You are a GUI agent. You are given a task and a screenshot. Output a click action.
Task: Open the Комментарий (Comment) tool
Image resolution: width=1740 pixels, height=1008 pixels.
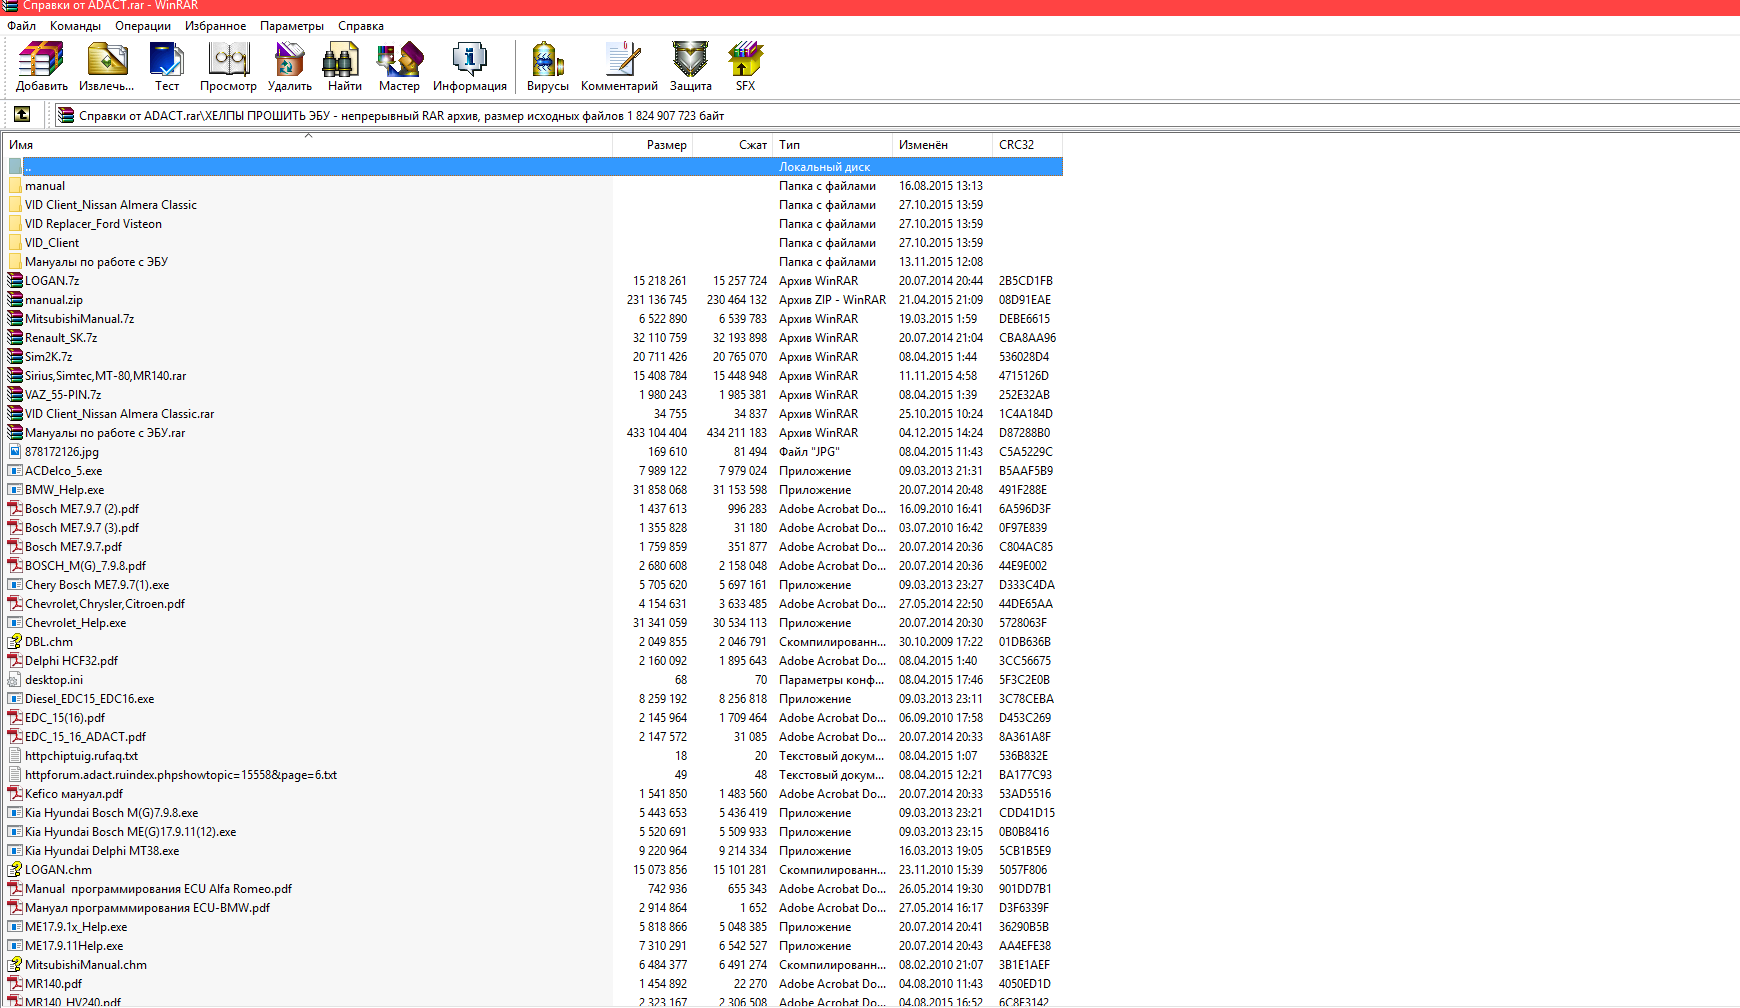(x=619, y=66)
